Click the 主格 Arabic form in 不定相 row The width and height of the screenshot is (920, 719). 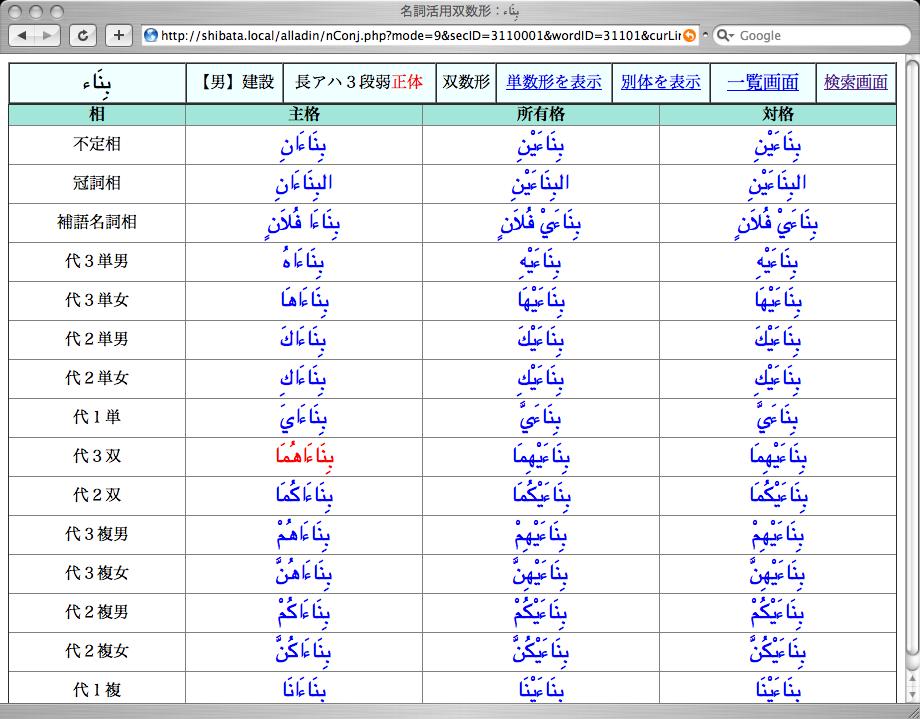click(303, 146)
